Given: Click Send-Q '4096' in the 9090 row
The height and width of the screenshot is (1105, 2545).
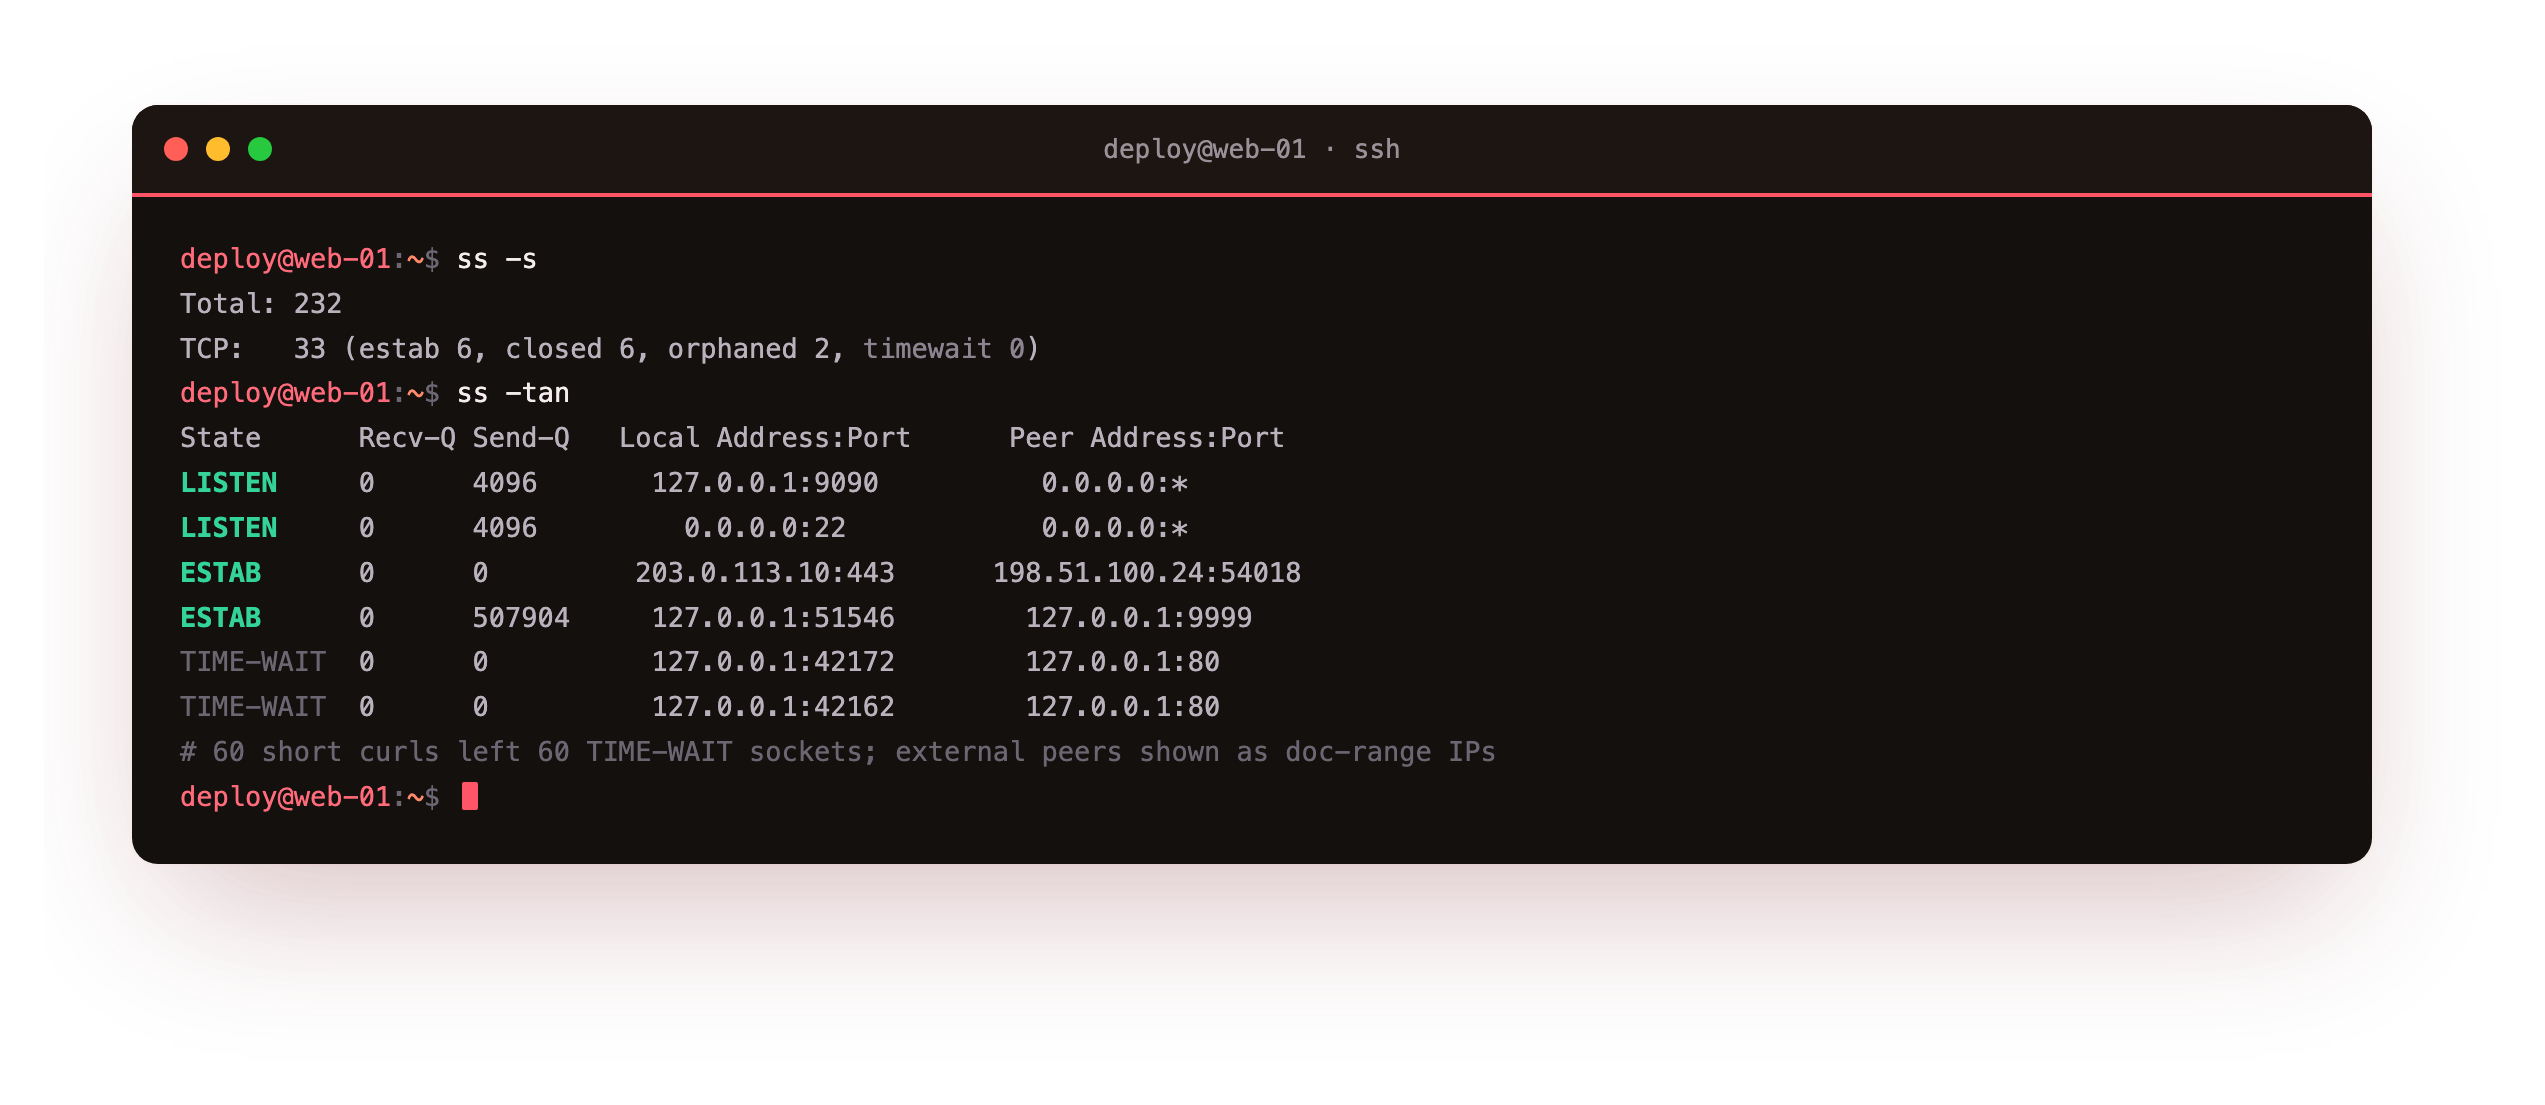Looking at the screenshot, I should [505, 483].
